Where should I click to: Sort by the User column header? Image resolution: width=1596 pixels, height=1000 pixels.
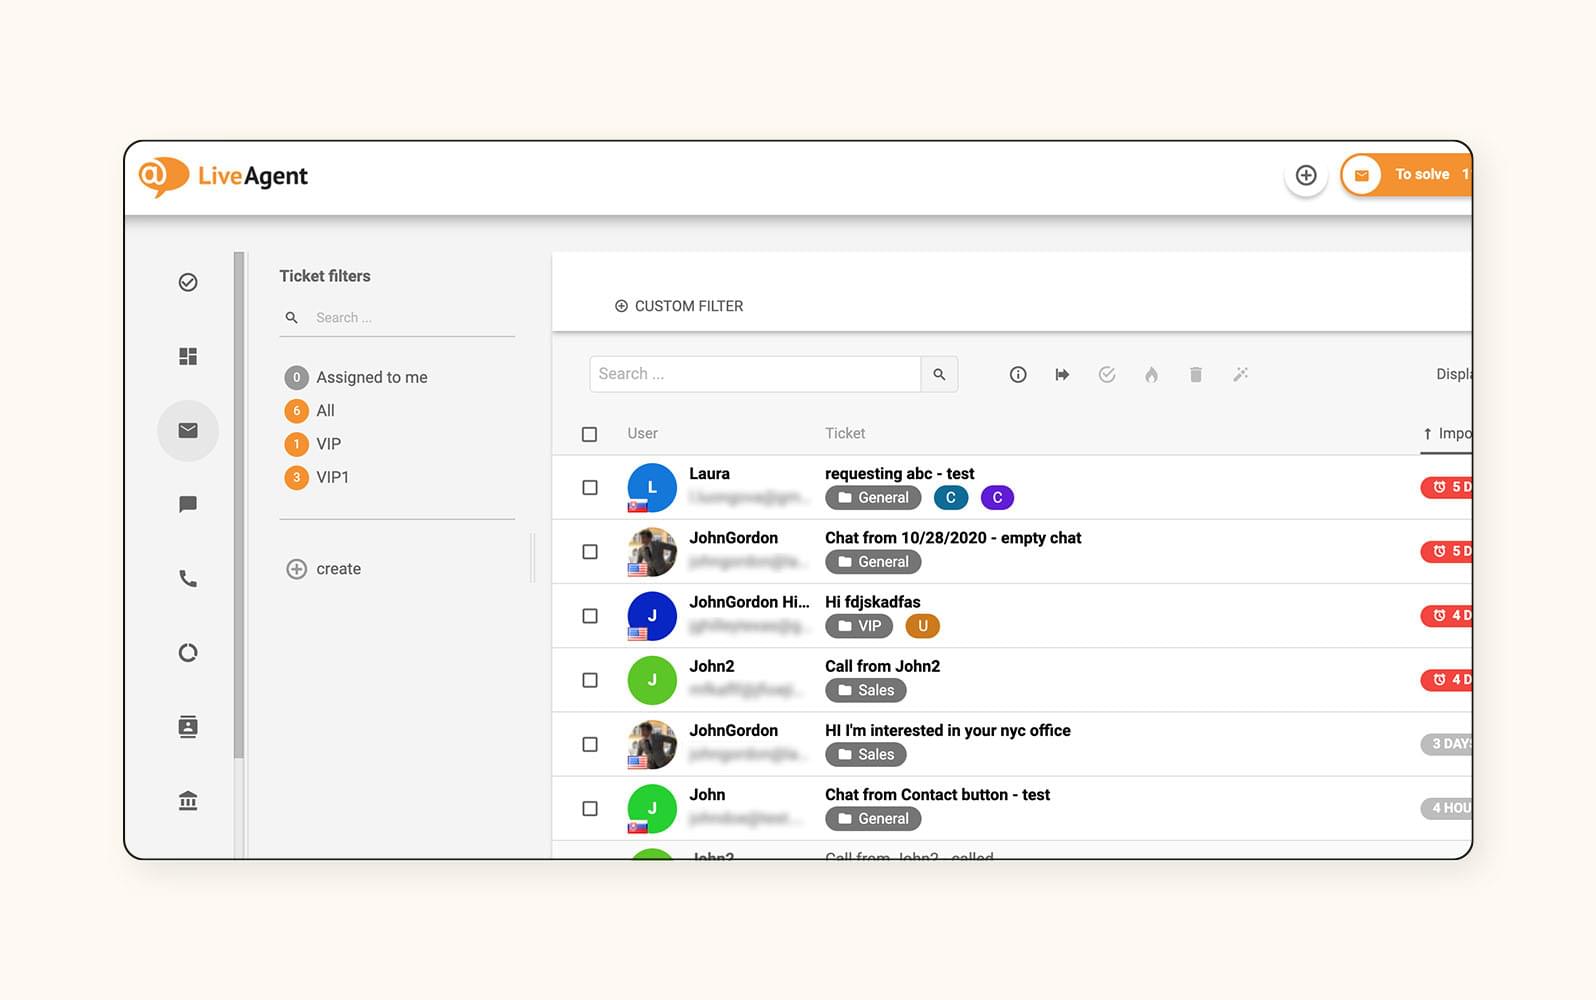click(642, 433)
